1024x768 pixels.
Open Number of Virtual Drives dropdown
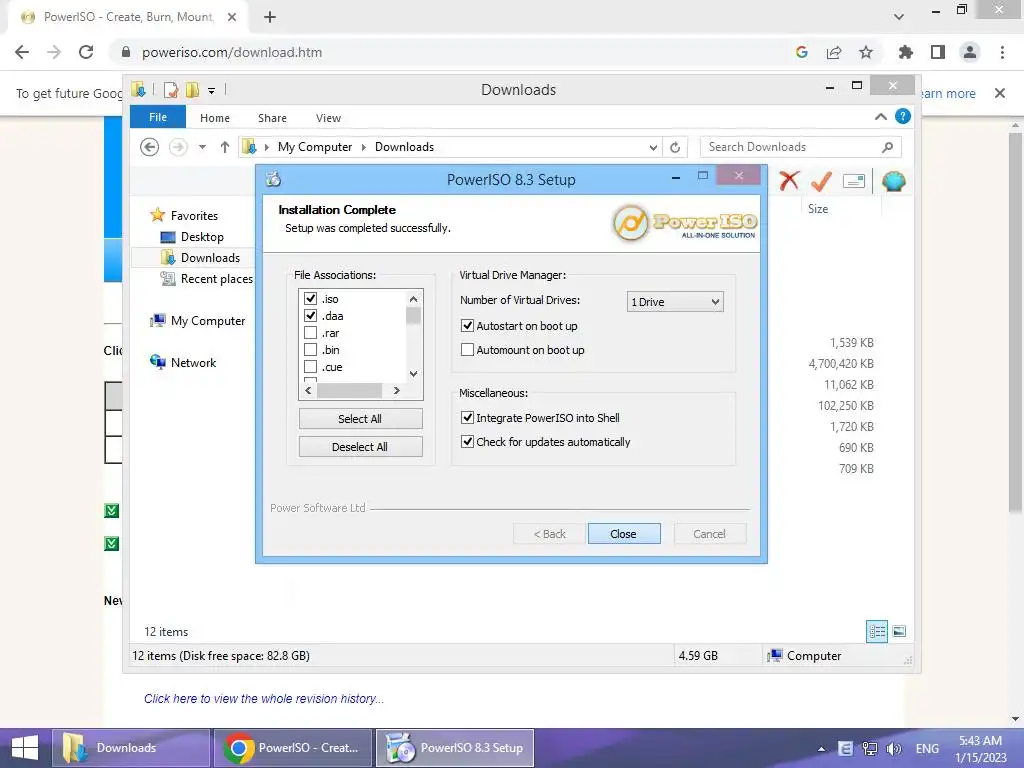click(675, 302)
